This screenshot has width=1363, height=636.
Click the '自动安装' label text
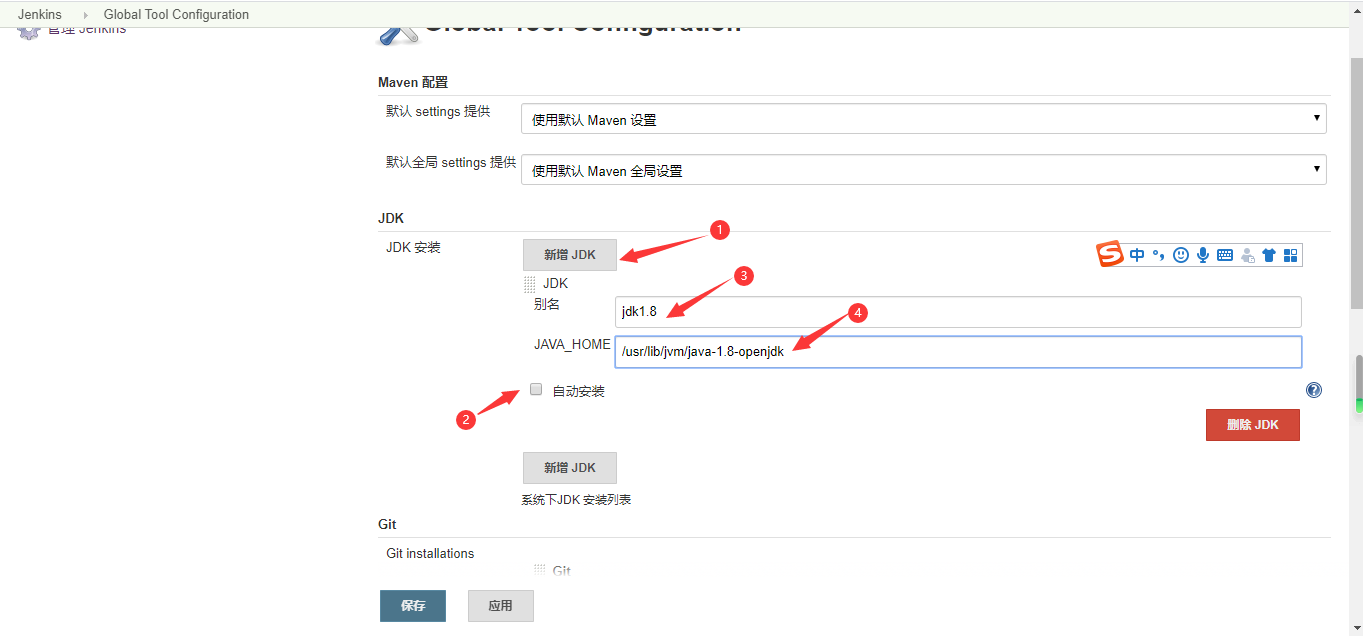579,391
